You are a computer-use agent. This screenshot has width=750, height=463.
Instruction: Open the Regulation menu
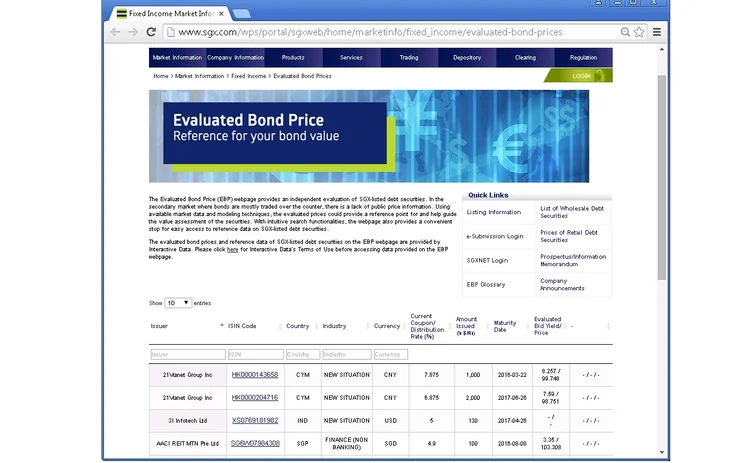(584, 57)
